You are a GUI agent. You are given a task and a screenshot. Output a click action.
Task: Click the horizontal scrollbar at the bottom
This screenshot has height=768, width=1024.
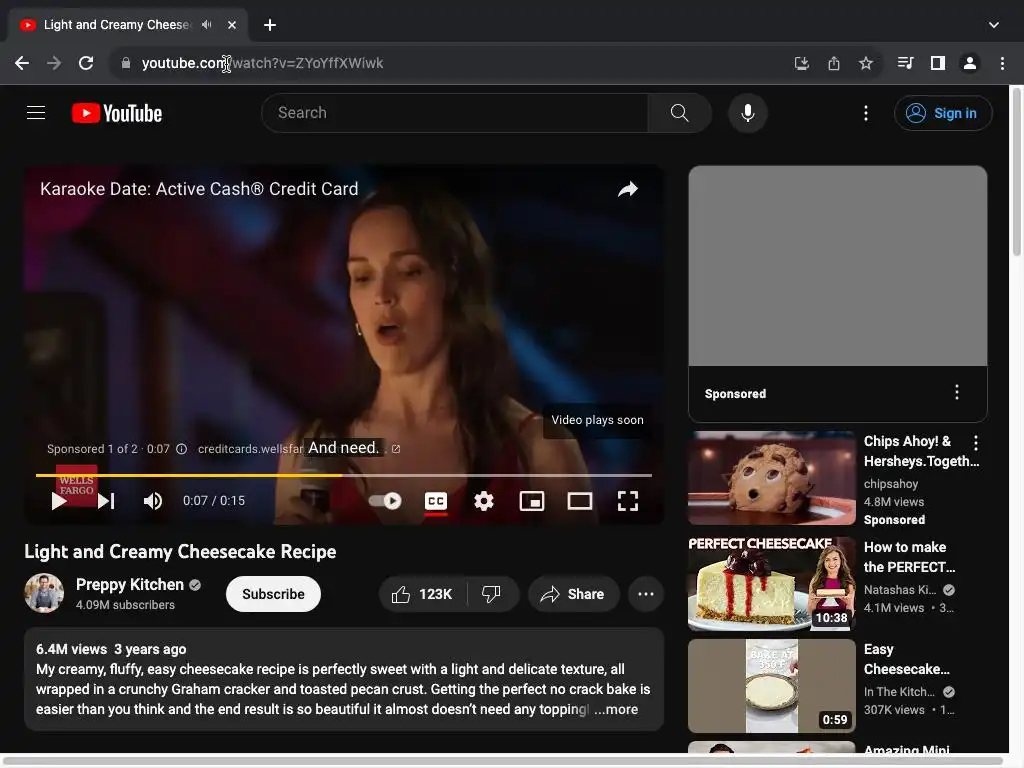coord(503,761)
